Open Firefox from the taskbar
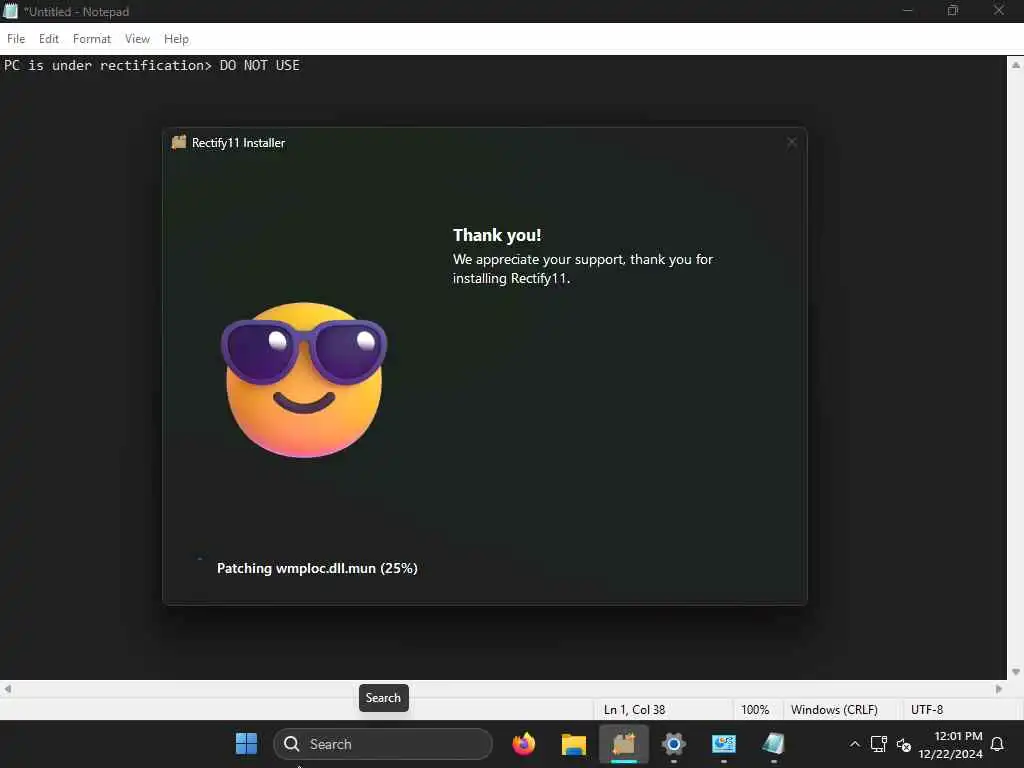The height and width of the screenshot is (768, 1024). coord(524,744)
